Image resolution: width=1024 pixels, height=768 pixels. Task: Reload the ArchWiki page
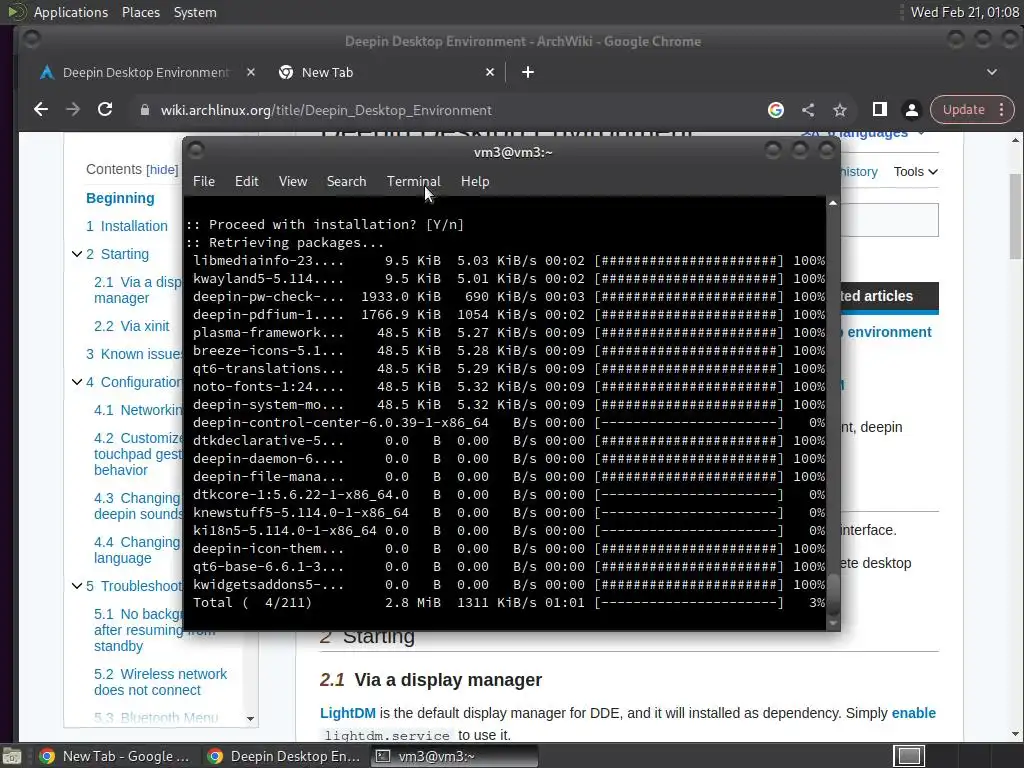pos(104,110)
